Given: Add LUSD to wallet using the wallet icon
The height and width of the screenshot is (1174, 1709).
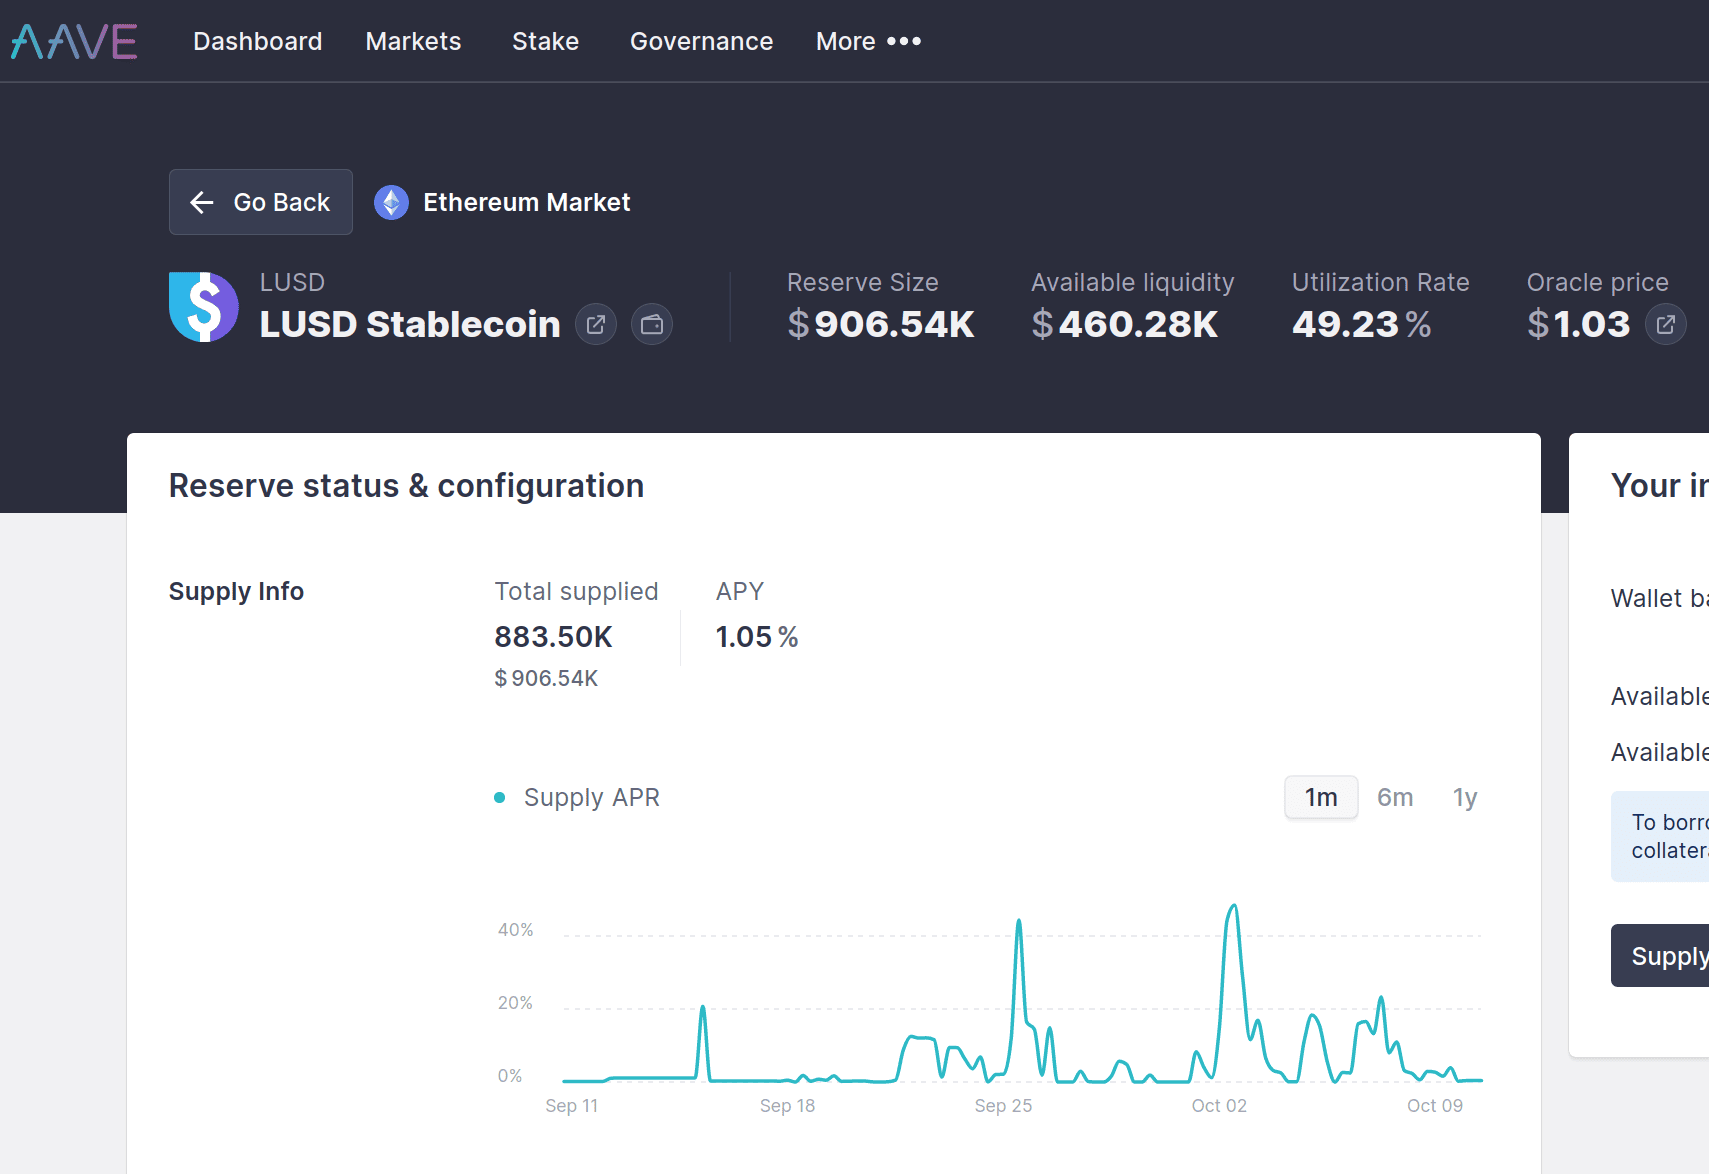Looking at the screenshot, I should [651, 324].
